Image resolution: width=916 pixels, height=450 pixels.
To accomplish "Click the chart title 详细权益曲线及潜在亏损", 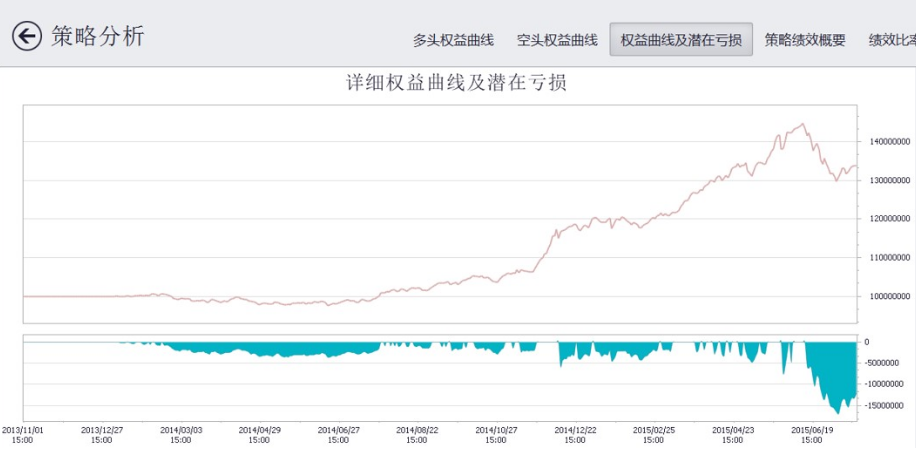I will (456, 83).
